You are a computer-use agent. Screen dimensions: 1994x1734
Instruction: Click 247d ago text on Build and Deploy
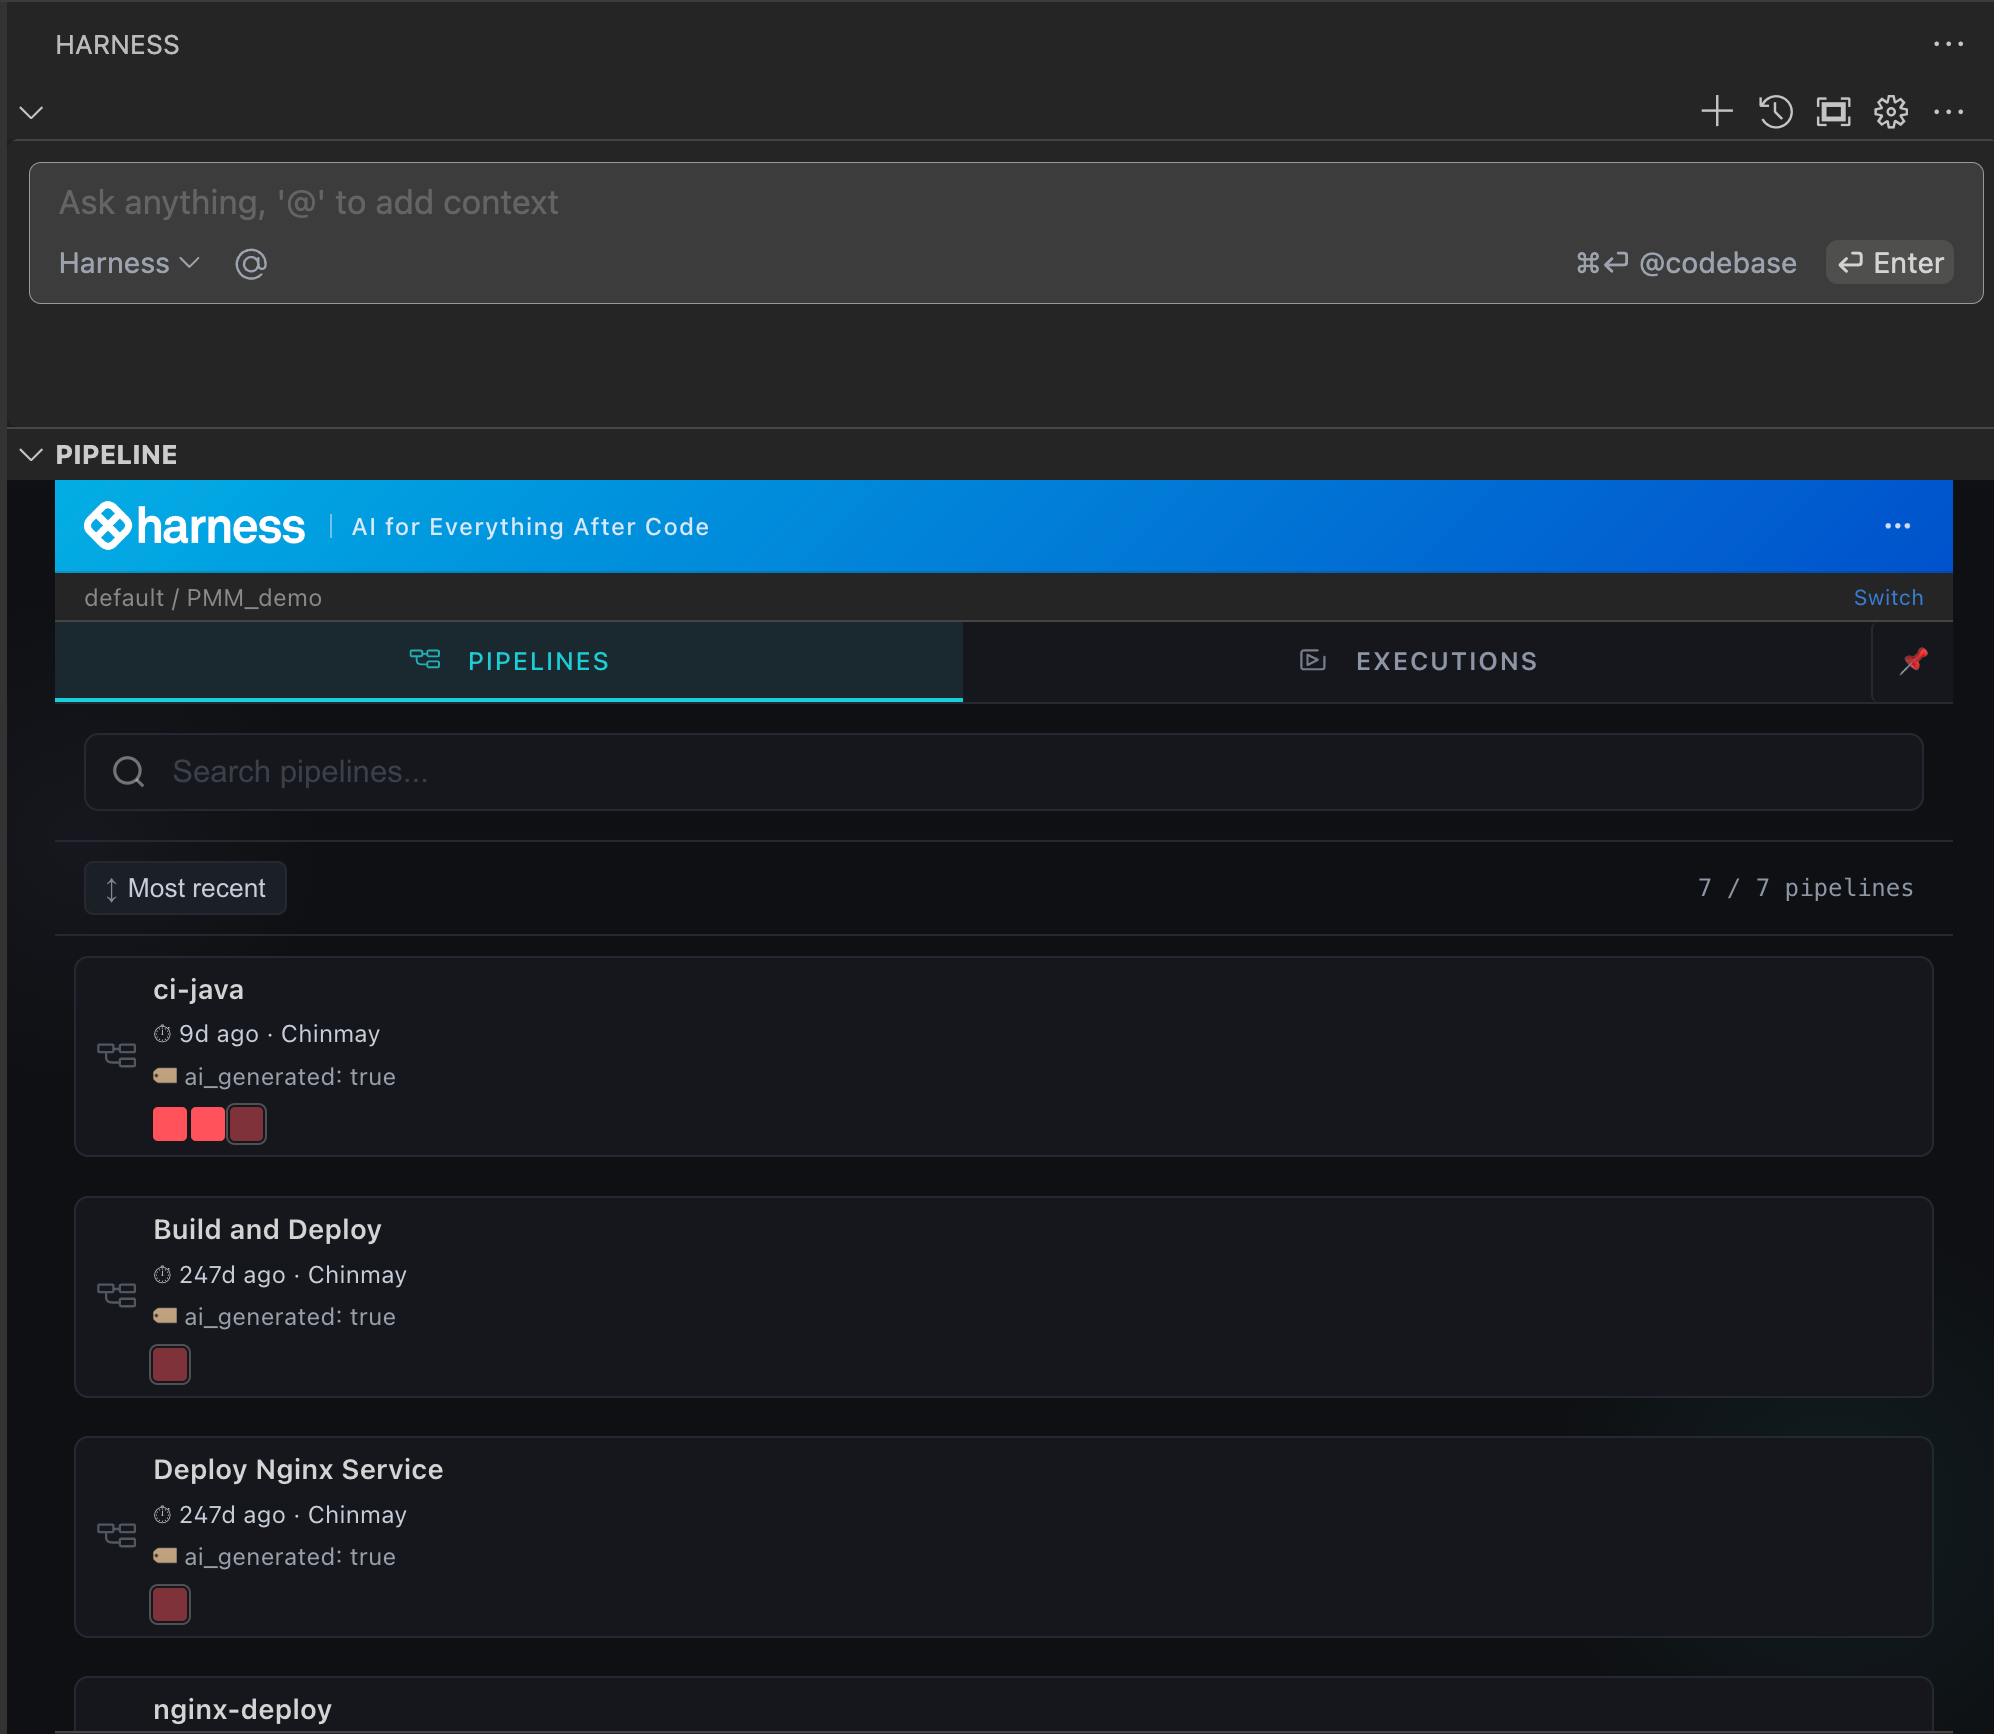click(232, 1275)
